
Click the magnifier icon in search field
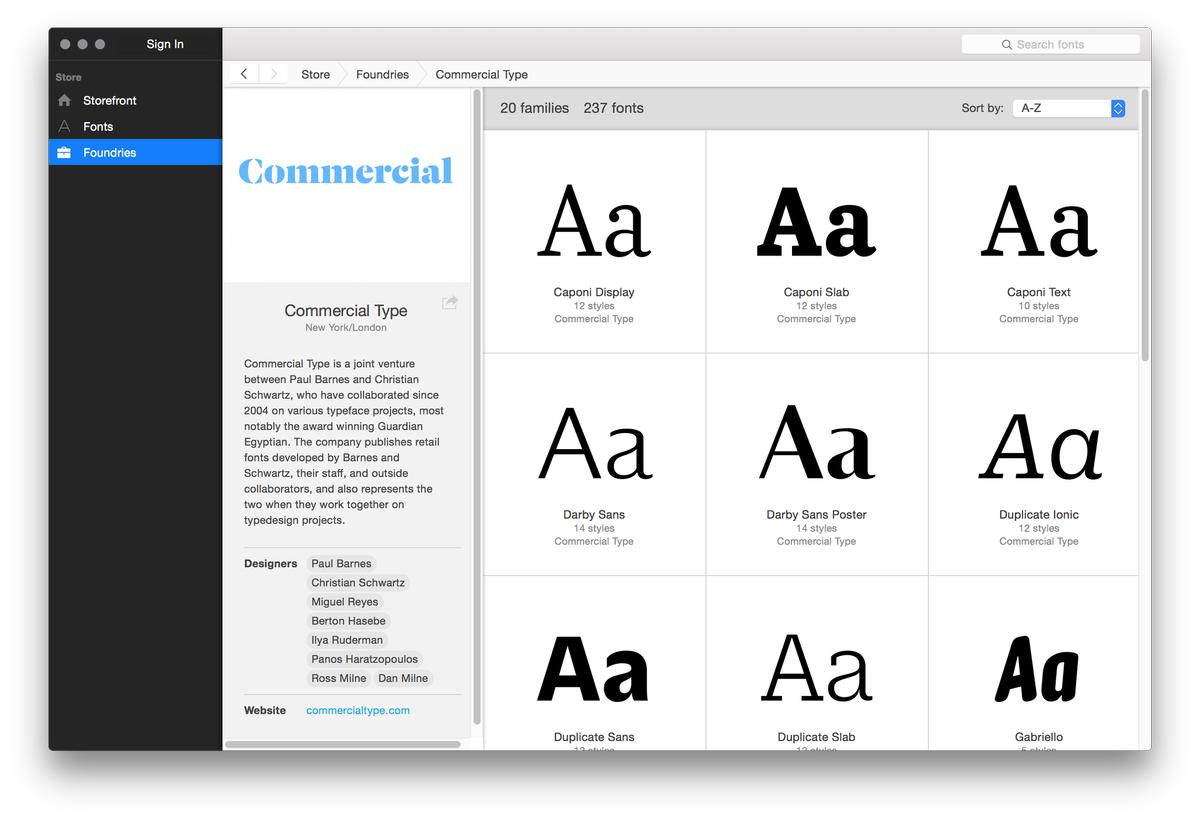pyautogui.click(x=1007, y=45)
